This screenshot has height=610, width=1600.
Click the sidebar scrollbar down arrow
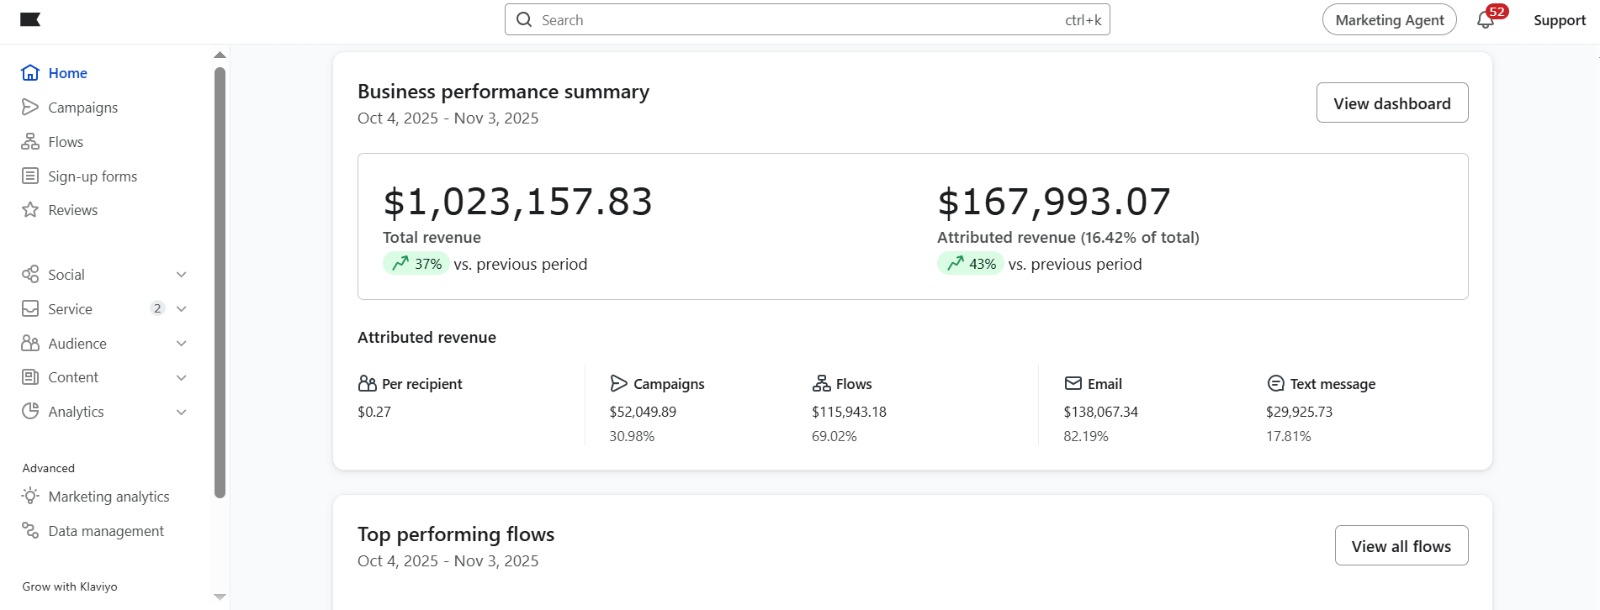220,597
